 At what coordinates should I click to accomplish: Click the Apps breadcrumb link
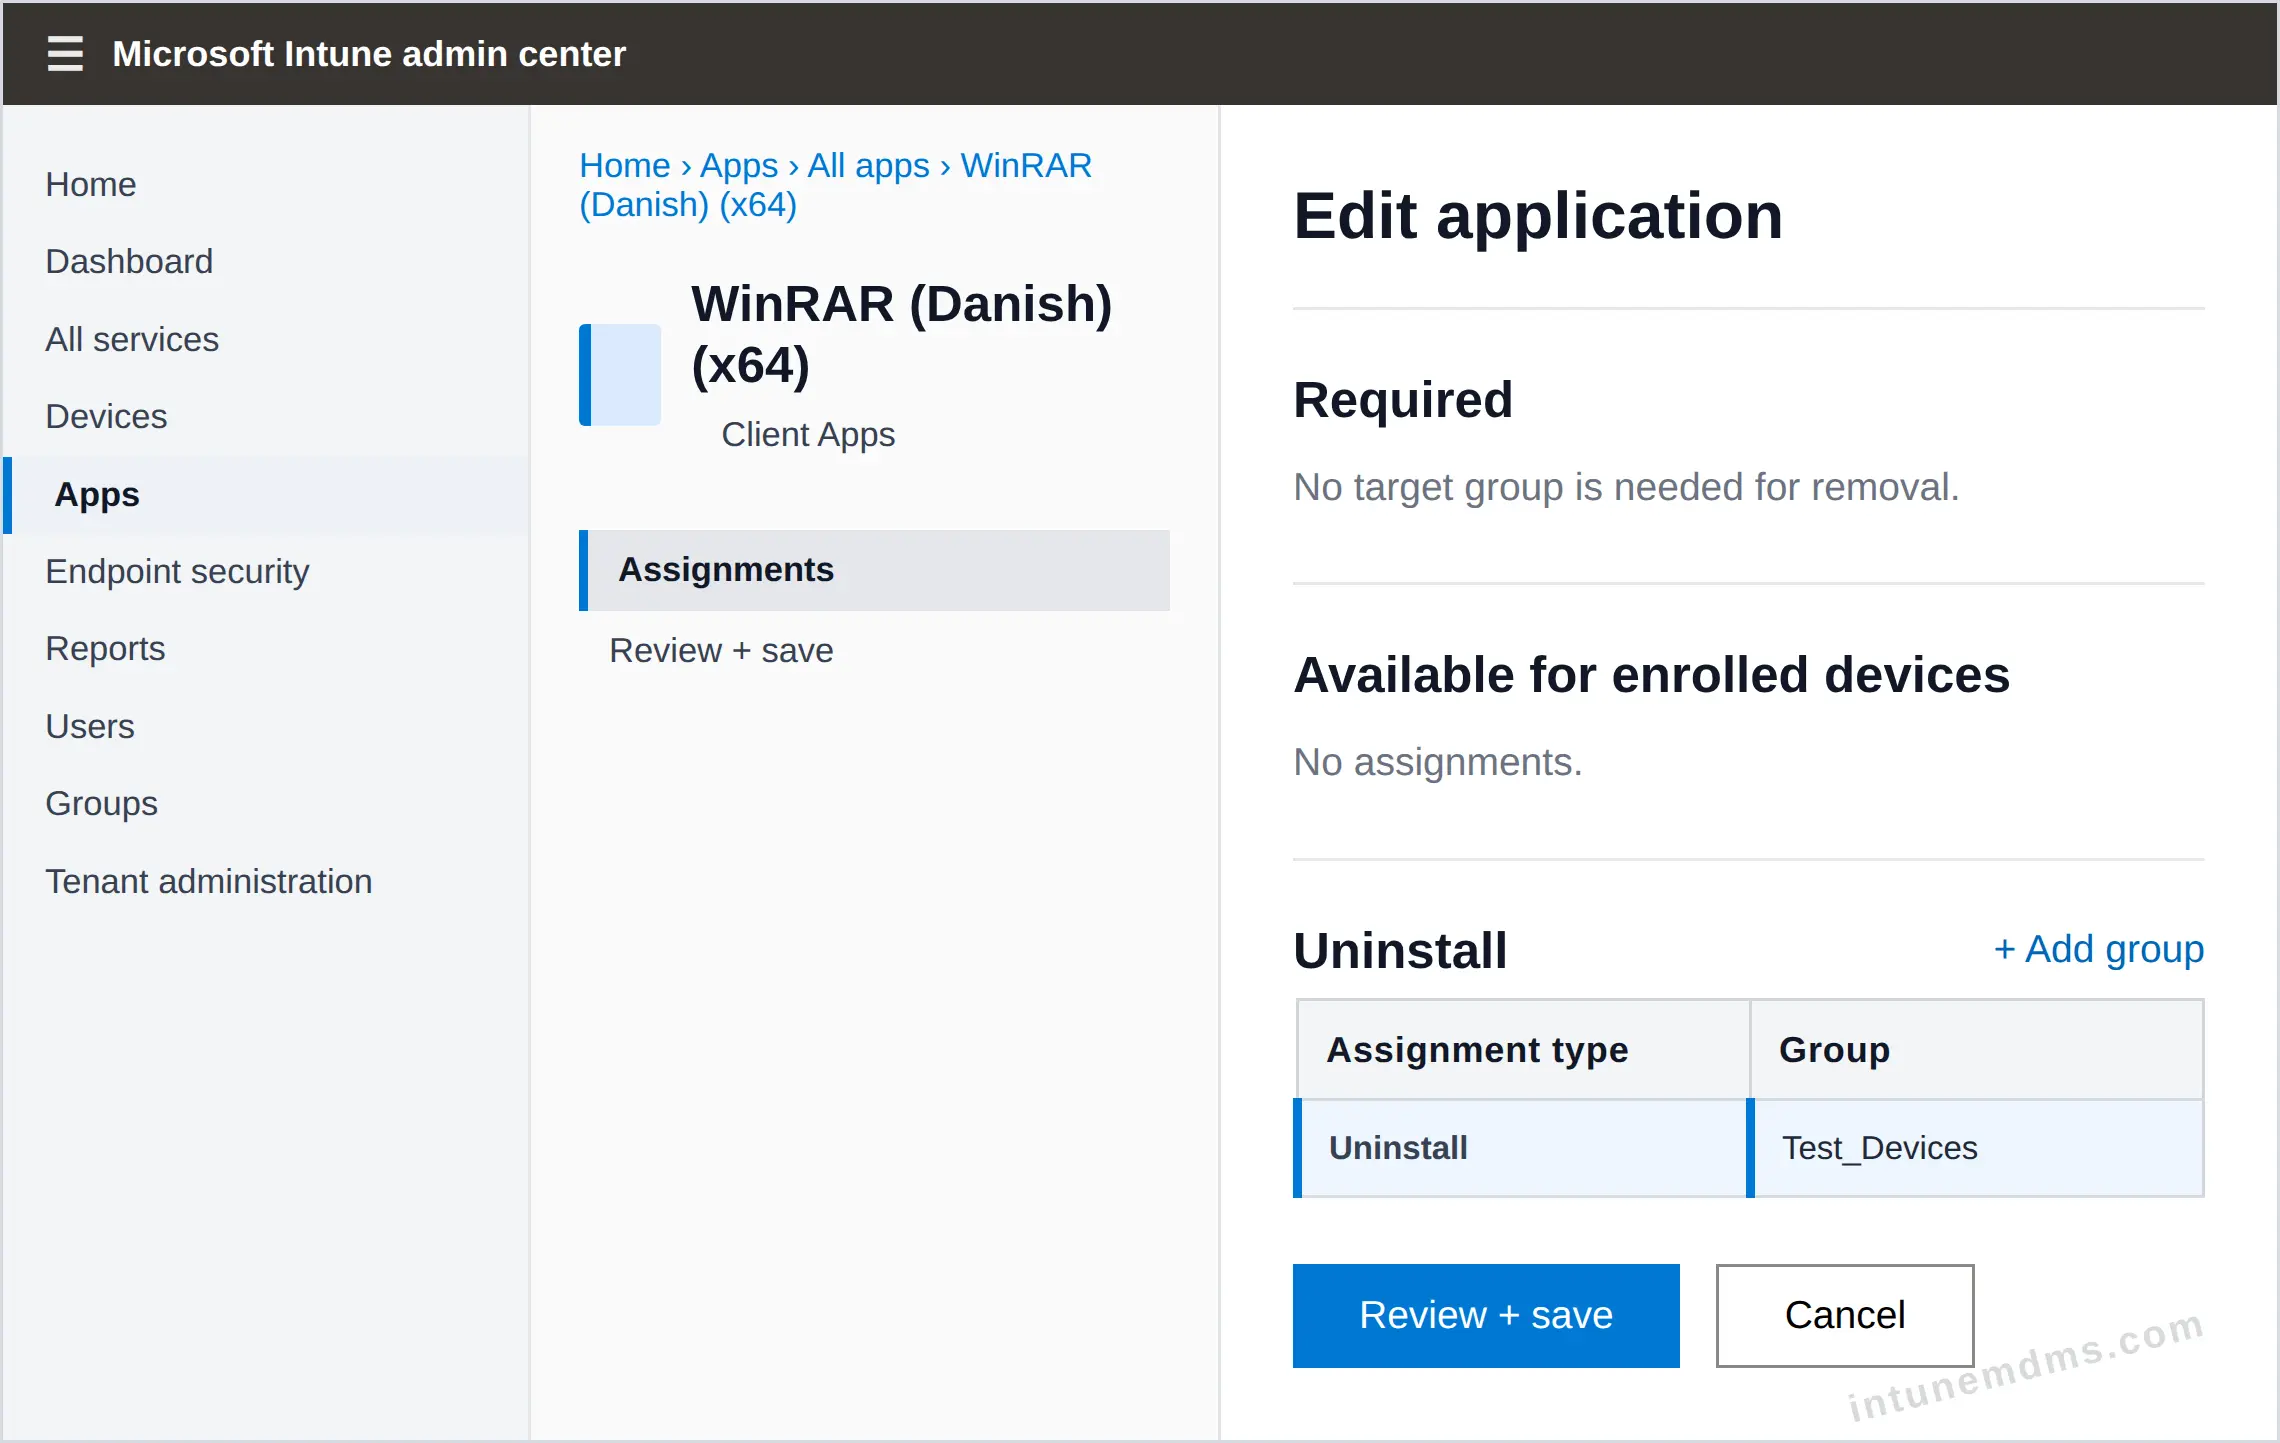click(x=739, y=165)
